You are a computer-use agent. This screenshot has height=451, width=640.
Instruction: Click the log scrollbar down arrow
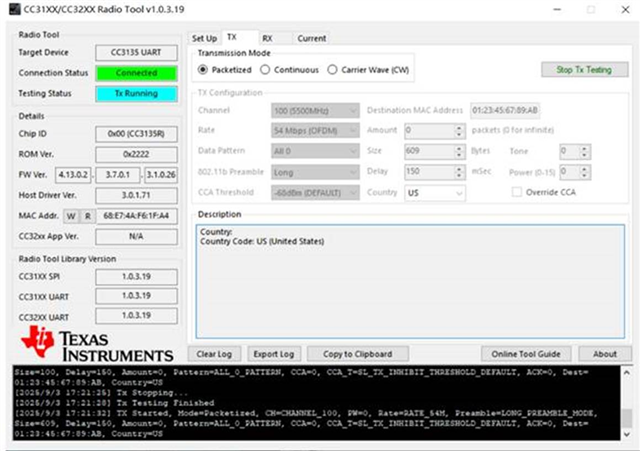pyautogui.click(x=626, y=435)
